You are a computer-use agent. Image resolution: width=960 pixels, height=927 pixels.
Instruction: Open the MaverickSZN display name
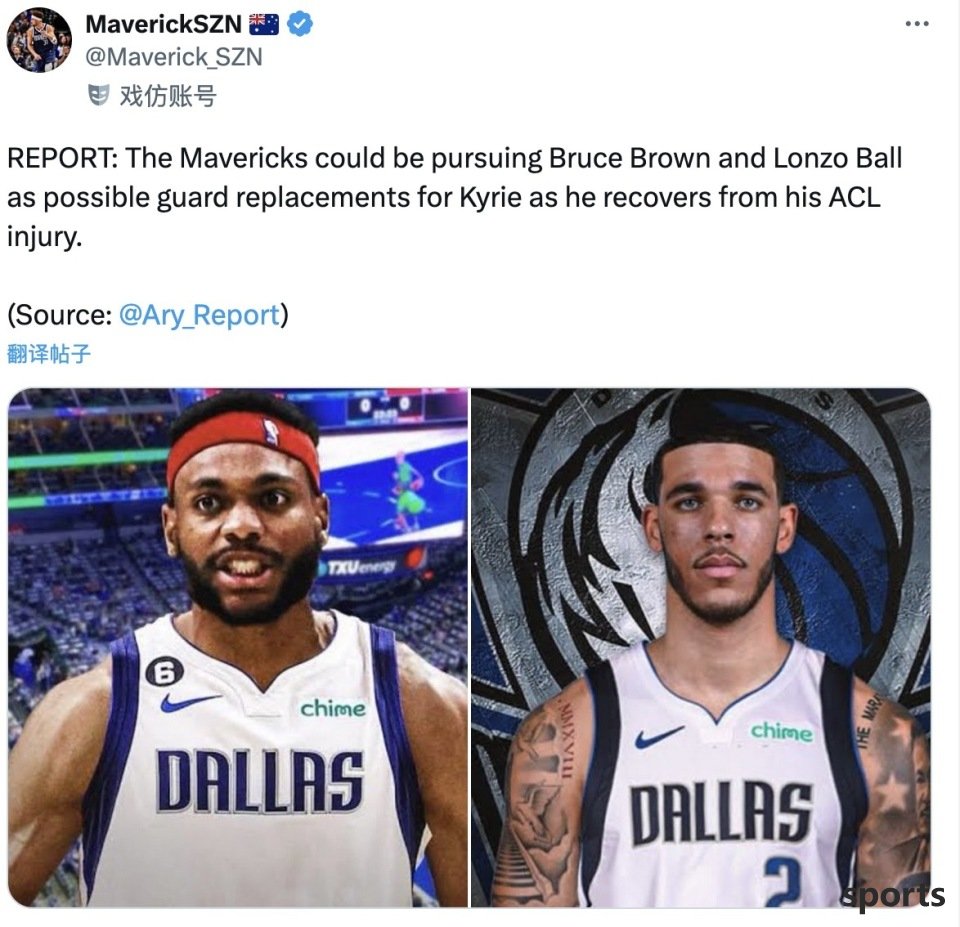[x=163, y=24]
